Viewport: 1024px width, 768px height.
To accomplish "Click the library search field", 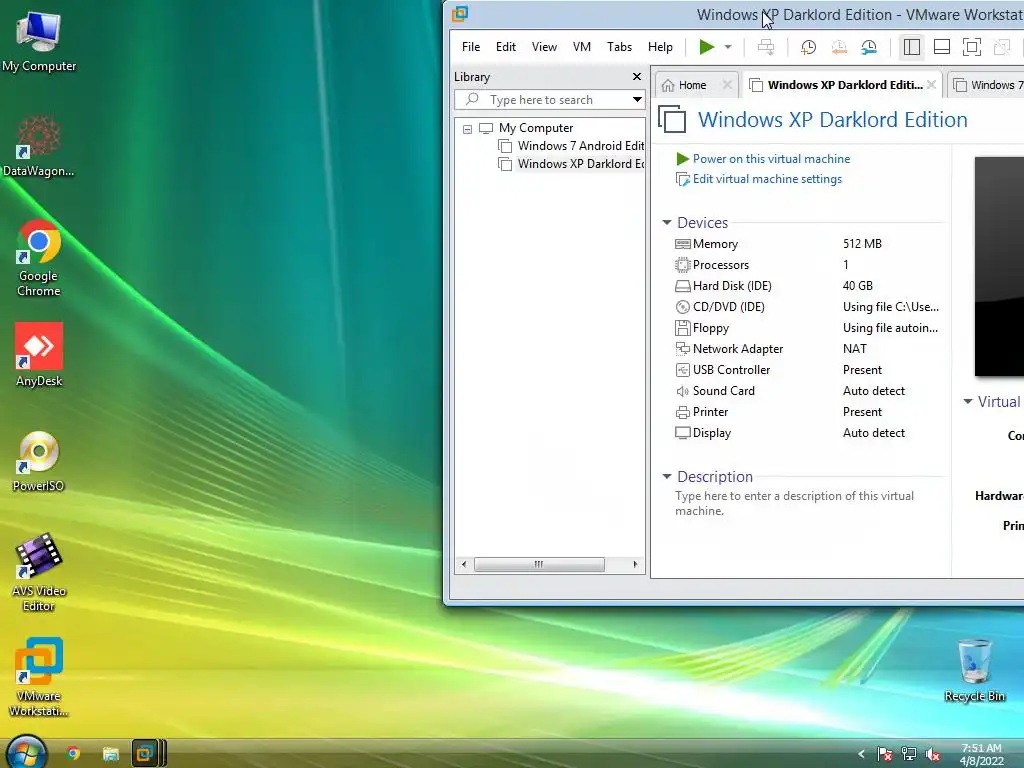I will (542, 100).
